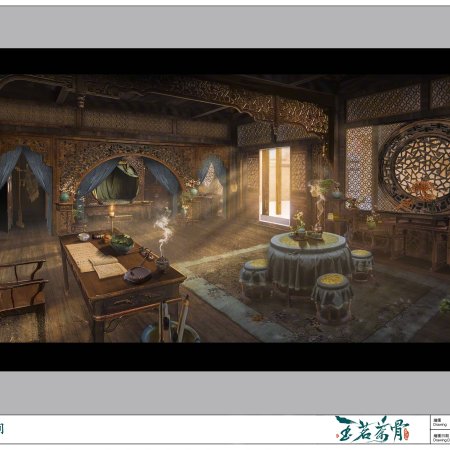Viewport: 450px width, 450px height.
Task: Select the Drawing cell in title block
Action: point(440,422)
